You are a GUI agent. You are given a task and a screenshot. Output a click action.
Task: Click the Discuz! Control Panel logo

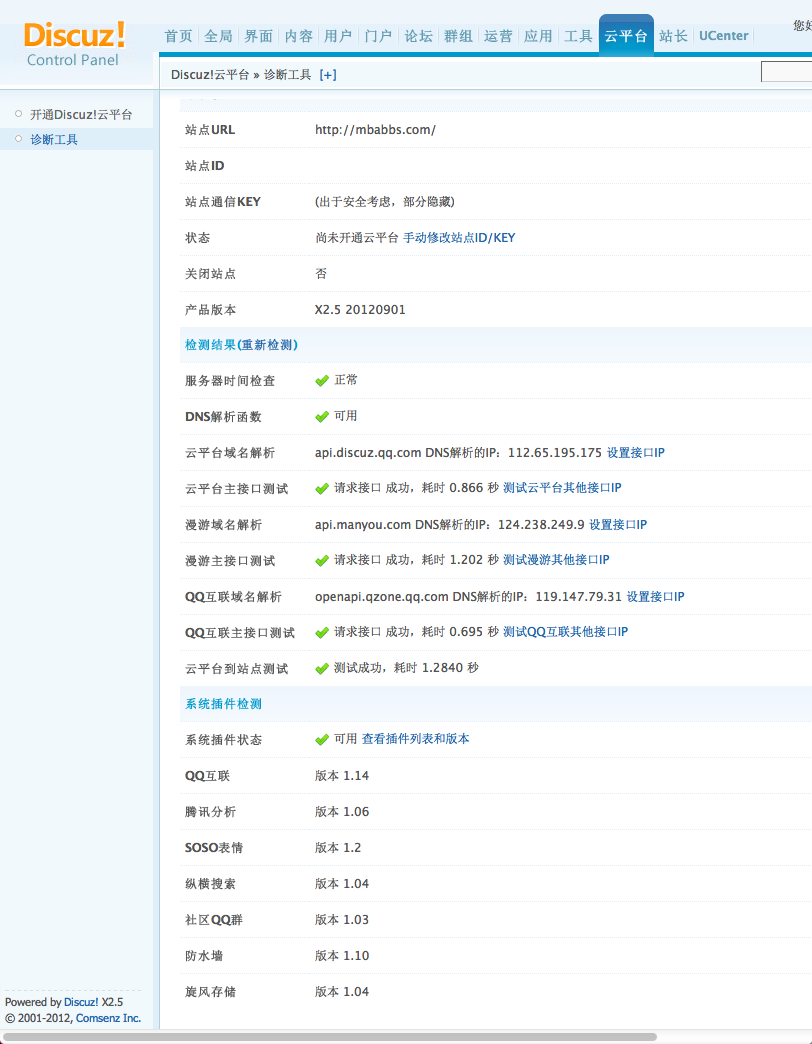pyautogui.click(x=74, y=44)
